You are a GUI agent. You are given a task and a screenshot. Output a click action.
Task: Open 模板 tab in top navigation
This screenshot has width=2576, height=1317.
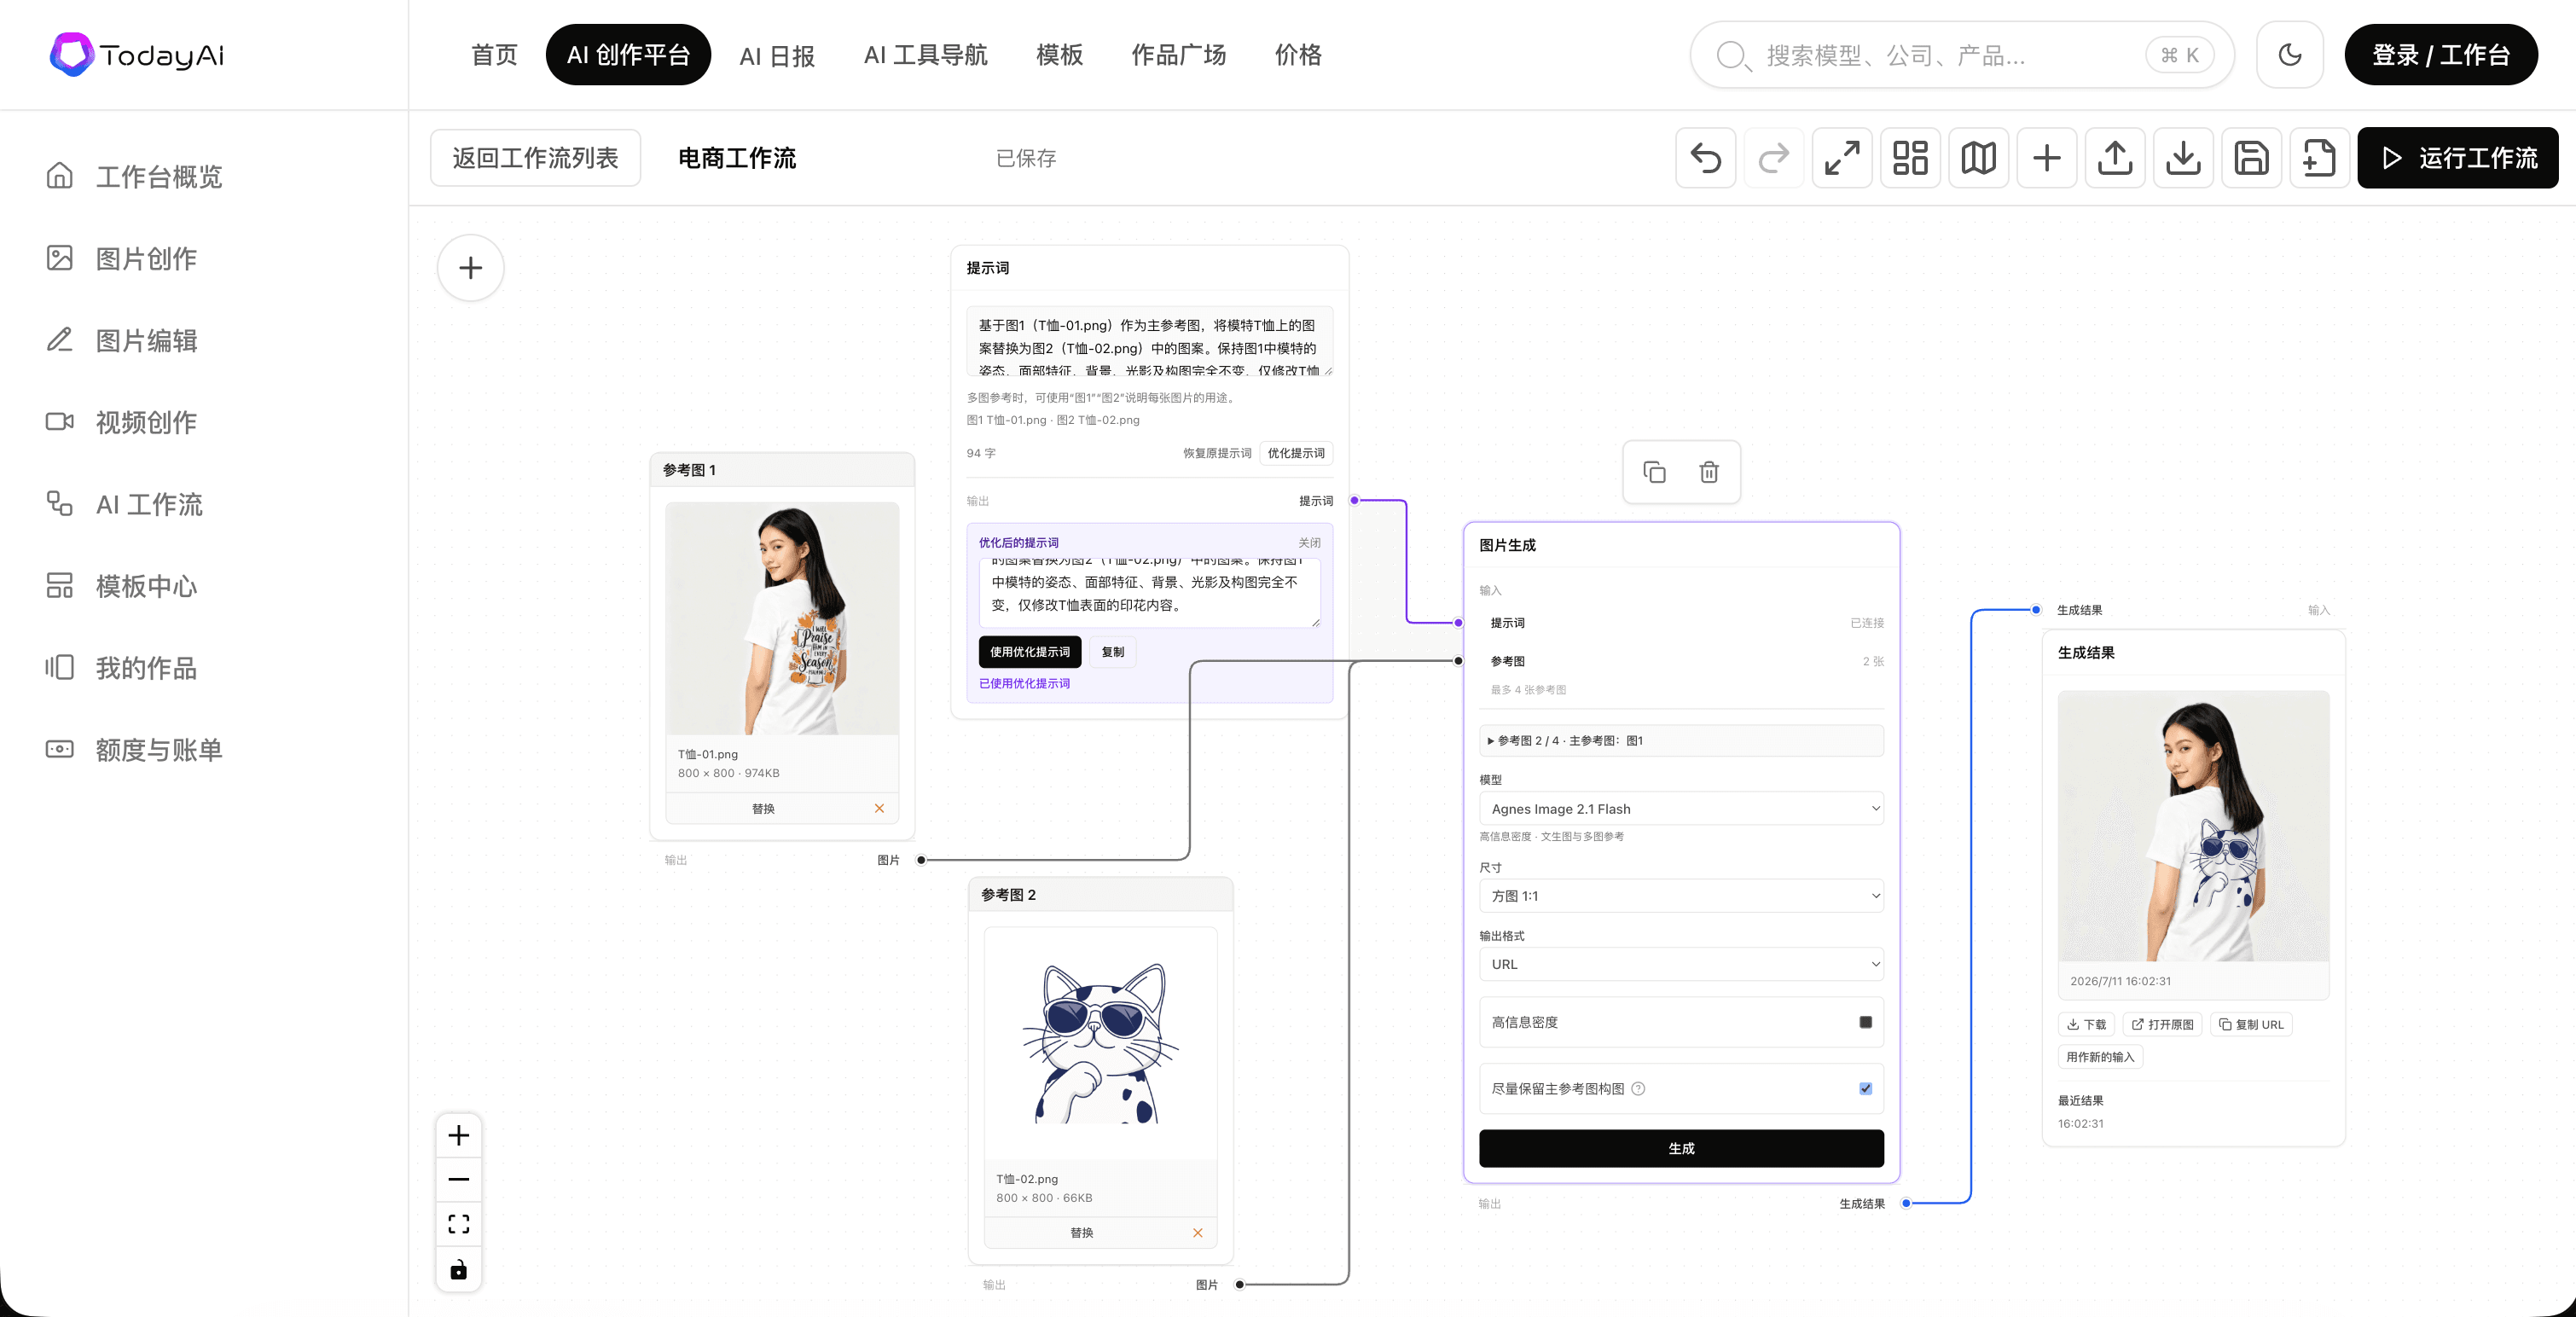point(1060,55)
